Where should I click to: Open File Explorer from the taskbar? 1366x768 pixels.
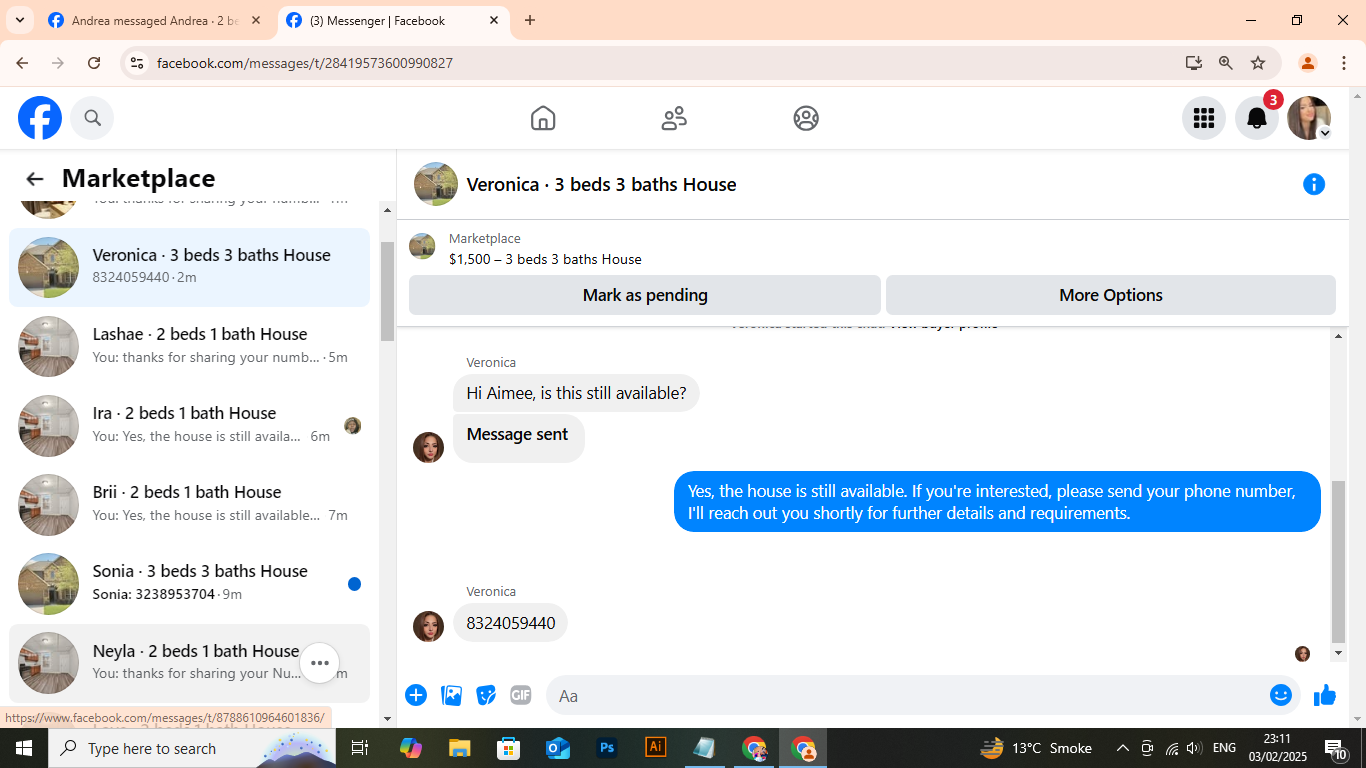459,748
